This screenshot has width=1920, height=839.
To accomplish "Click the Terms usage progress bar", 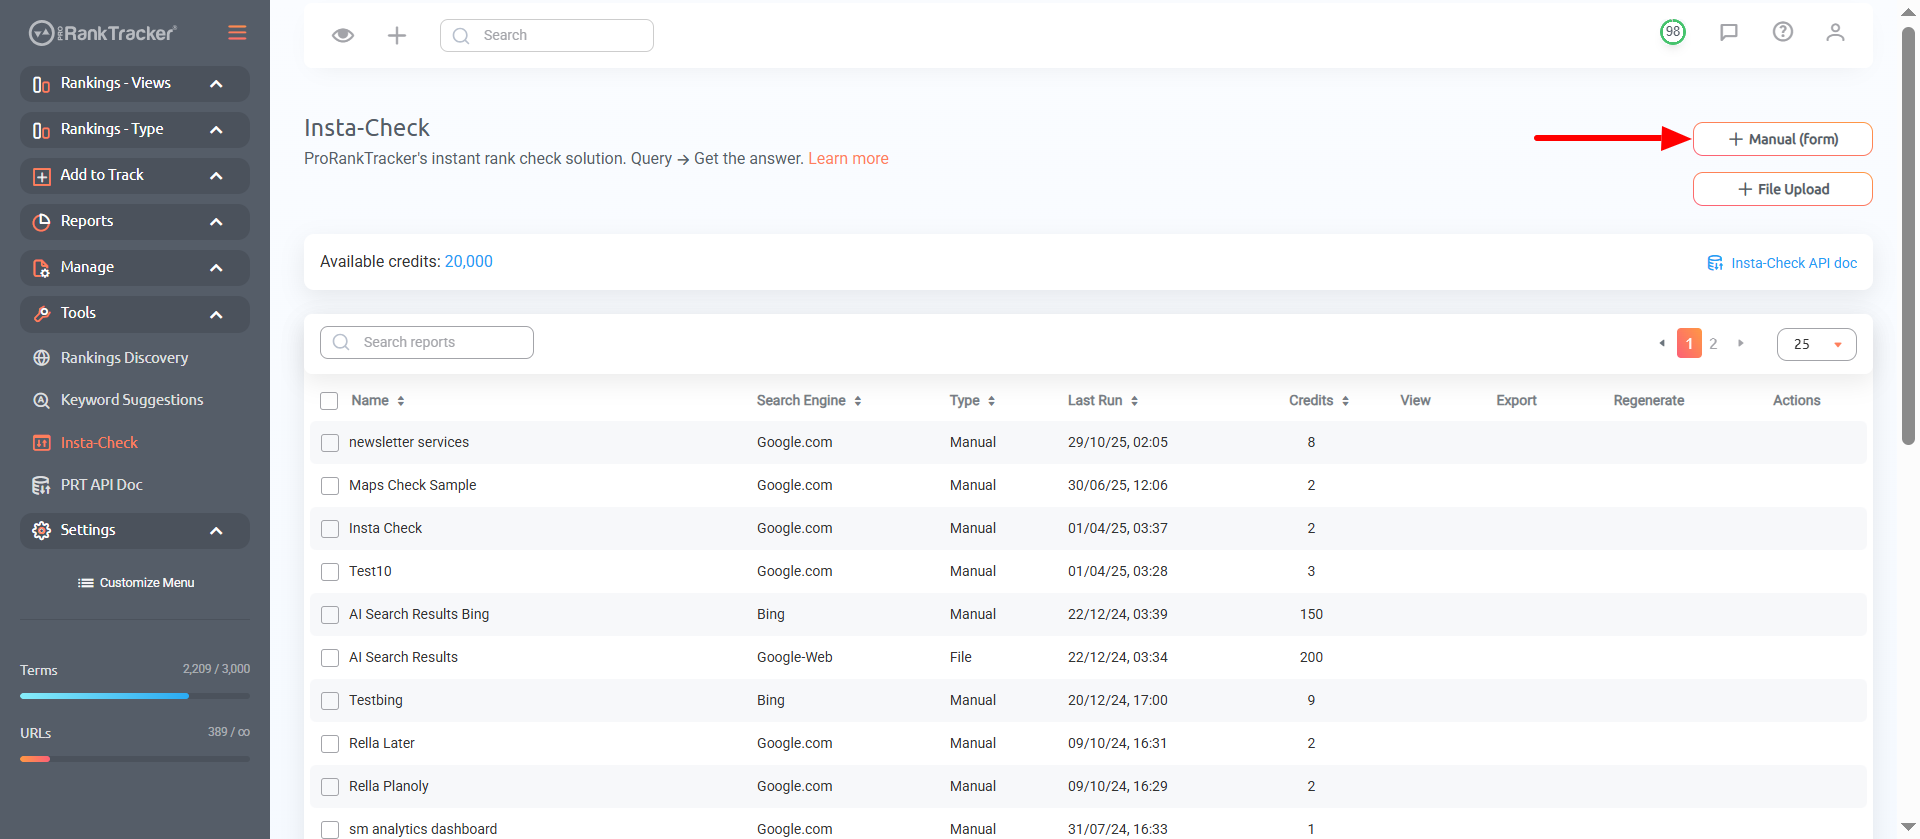I will pos(135,696).
